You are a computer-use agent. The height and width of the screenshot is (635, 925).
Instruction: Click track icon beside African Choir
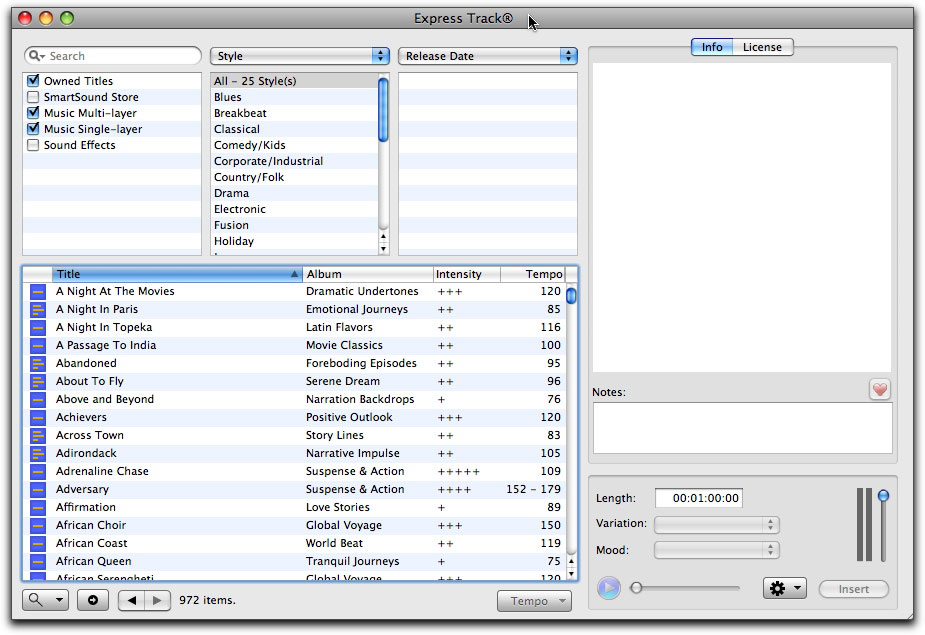[38, 525]
